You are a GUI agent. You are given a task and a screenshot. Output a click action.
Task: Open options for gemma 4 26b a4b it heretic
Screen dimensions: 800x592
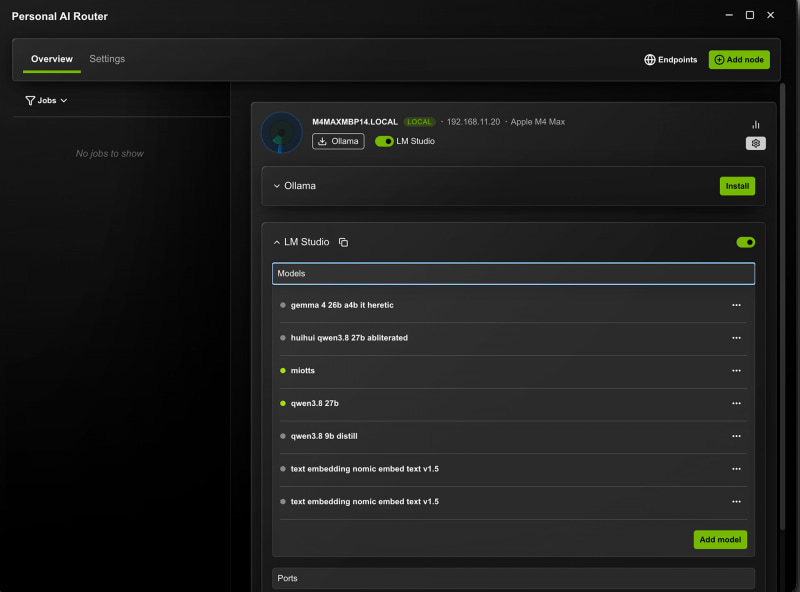(736, 305)
